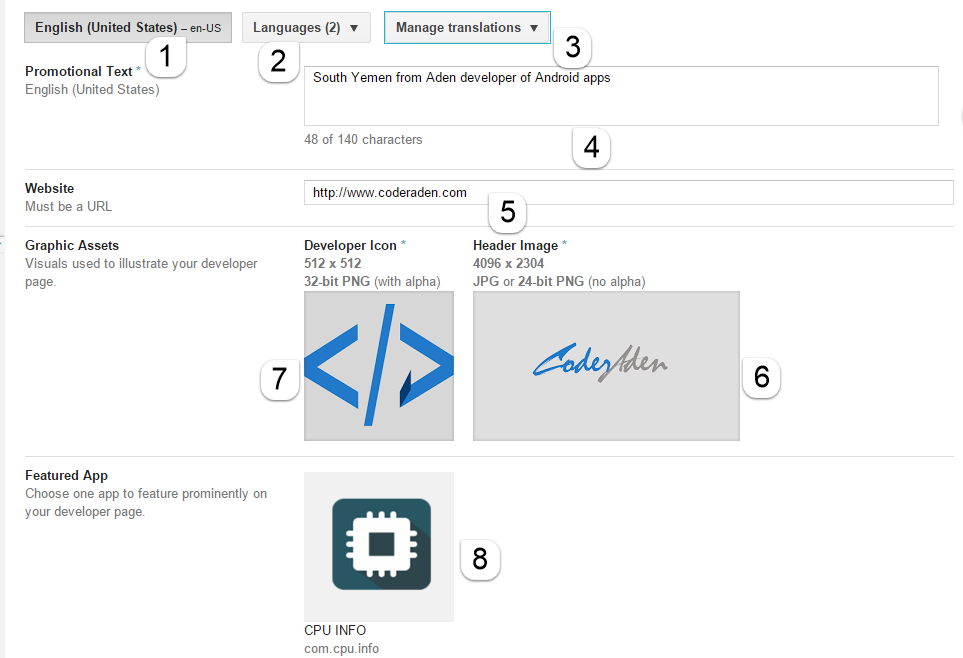Click the number 3 callout marker
963x658 pixels.
(572, 47)
